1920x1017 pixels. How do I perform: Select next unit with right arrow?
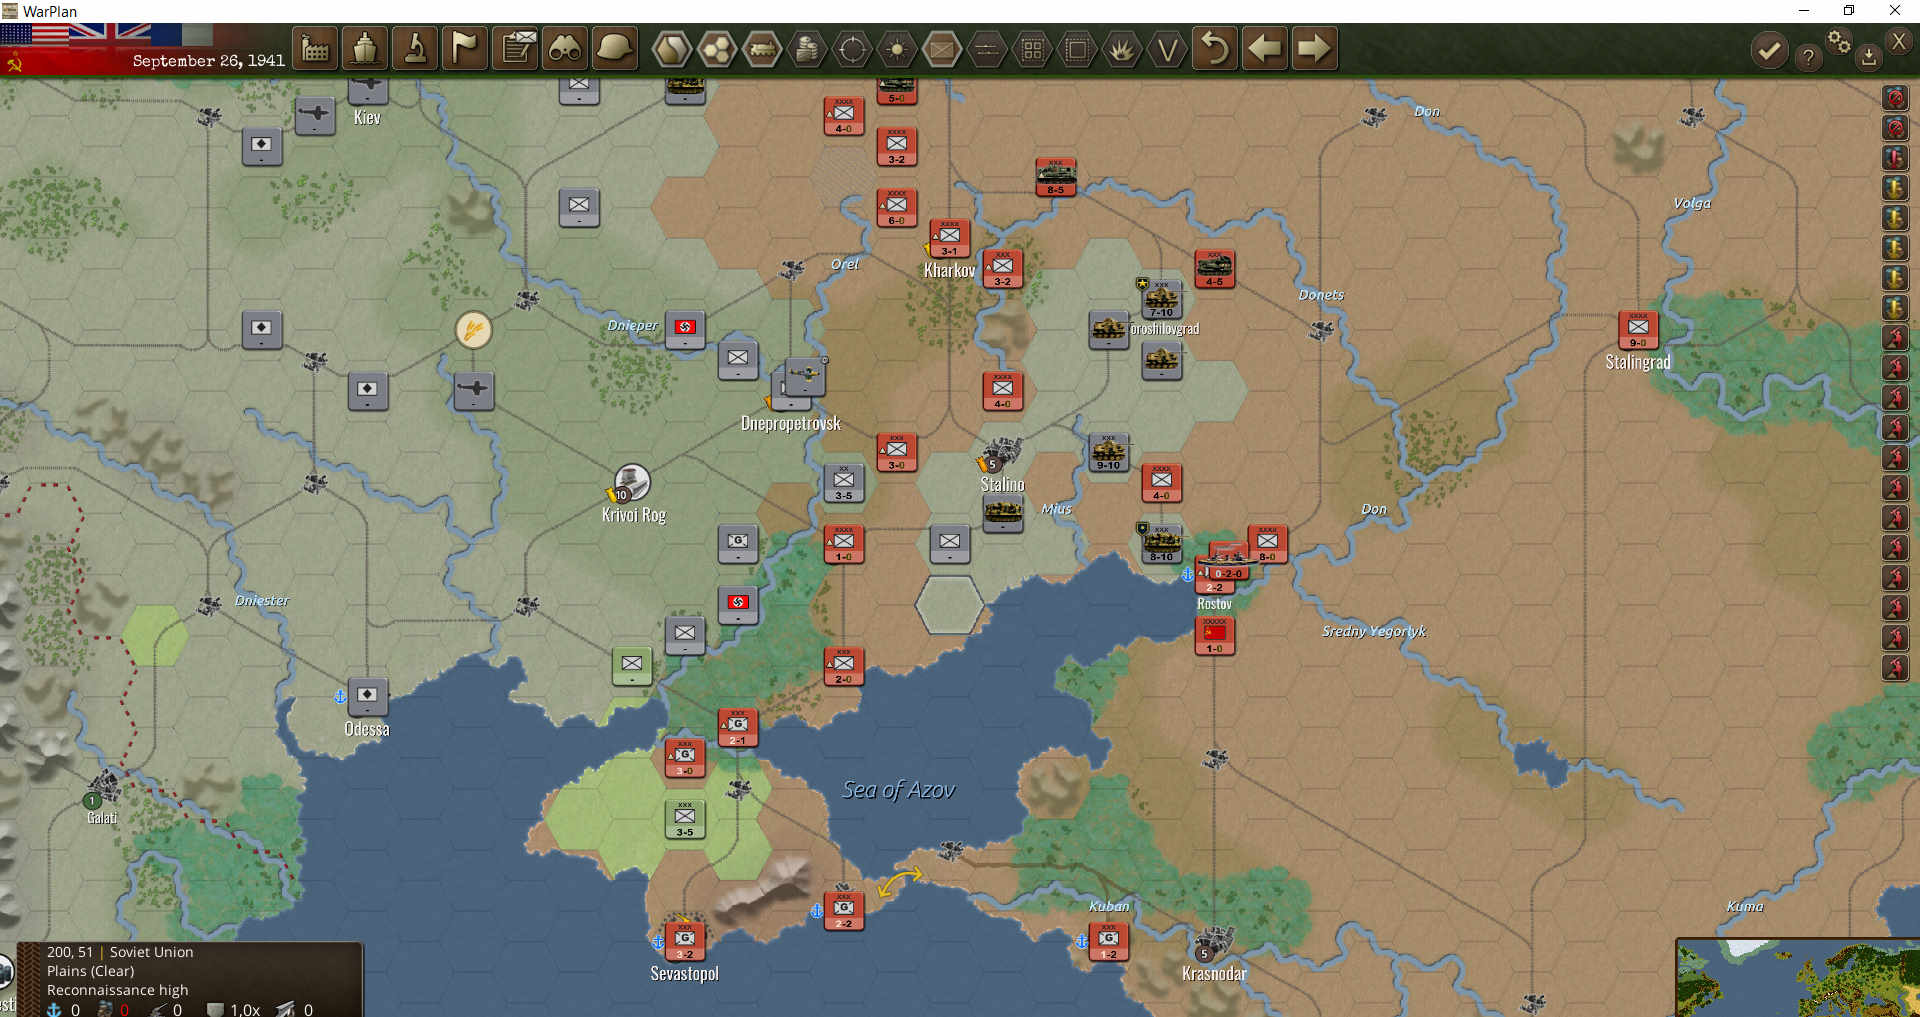tap(1314, 49)
